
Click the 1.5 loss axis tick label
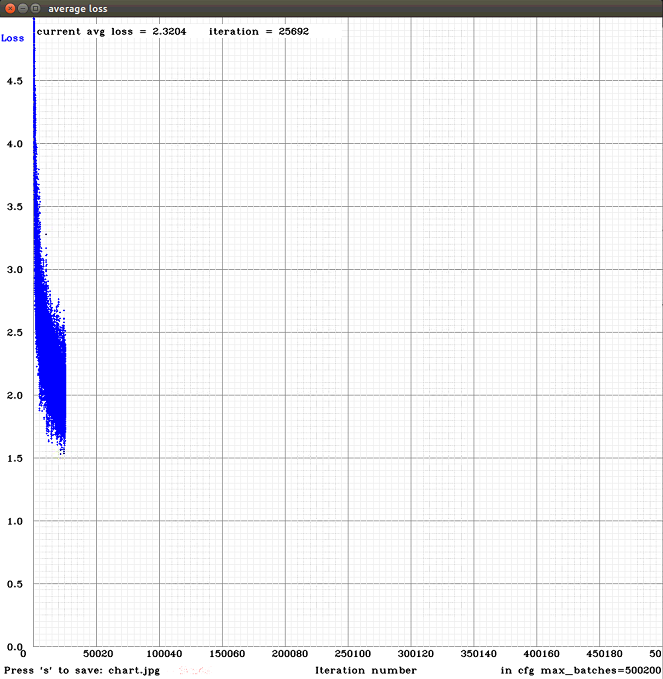pos(15,458)
